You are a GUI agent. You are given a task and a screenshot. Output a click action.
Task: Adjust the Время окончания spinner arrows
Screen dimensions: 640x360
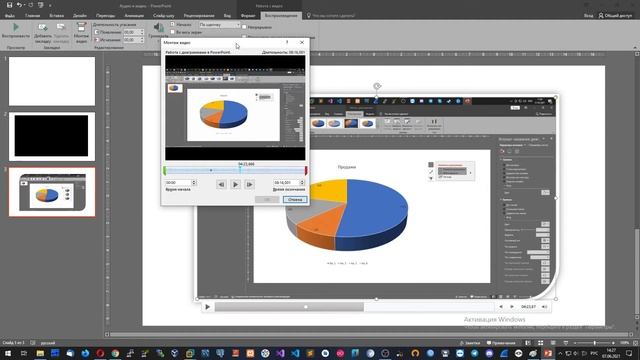pyautogui.click(x=302, y=182)
